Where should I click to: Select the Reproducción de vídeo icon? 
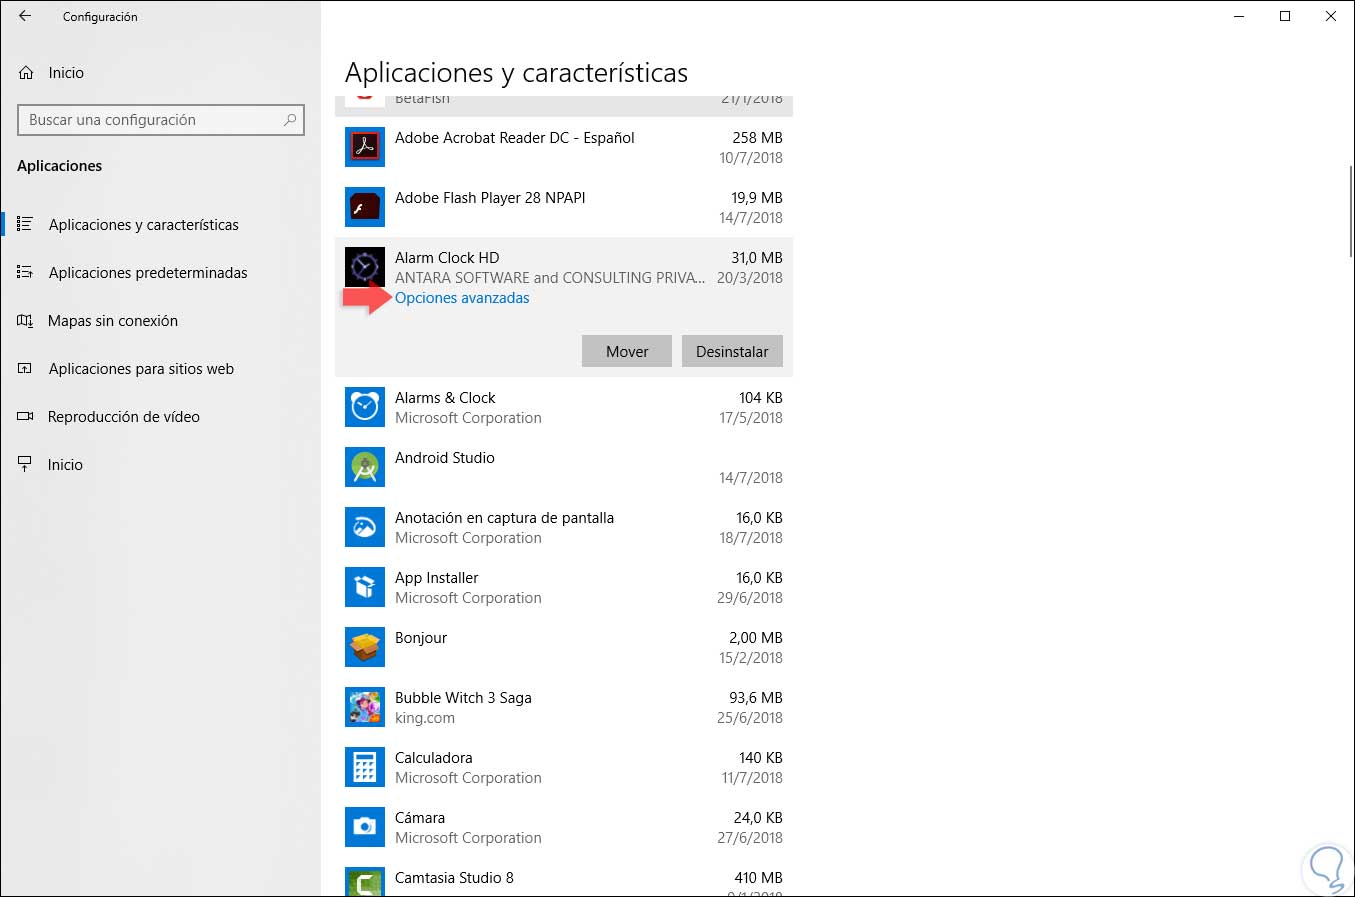pyautogui.click(x=25, y=416)
